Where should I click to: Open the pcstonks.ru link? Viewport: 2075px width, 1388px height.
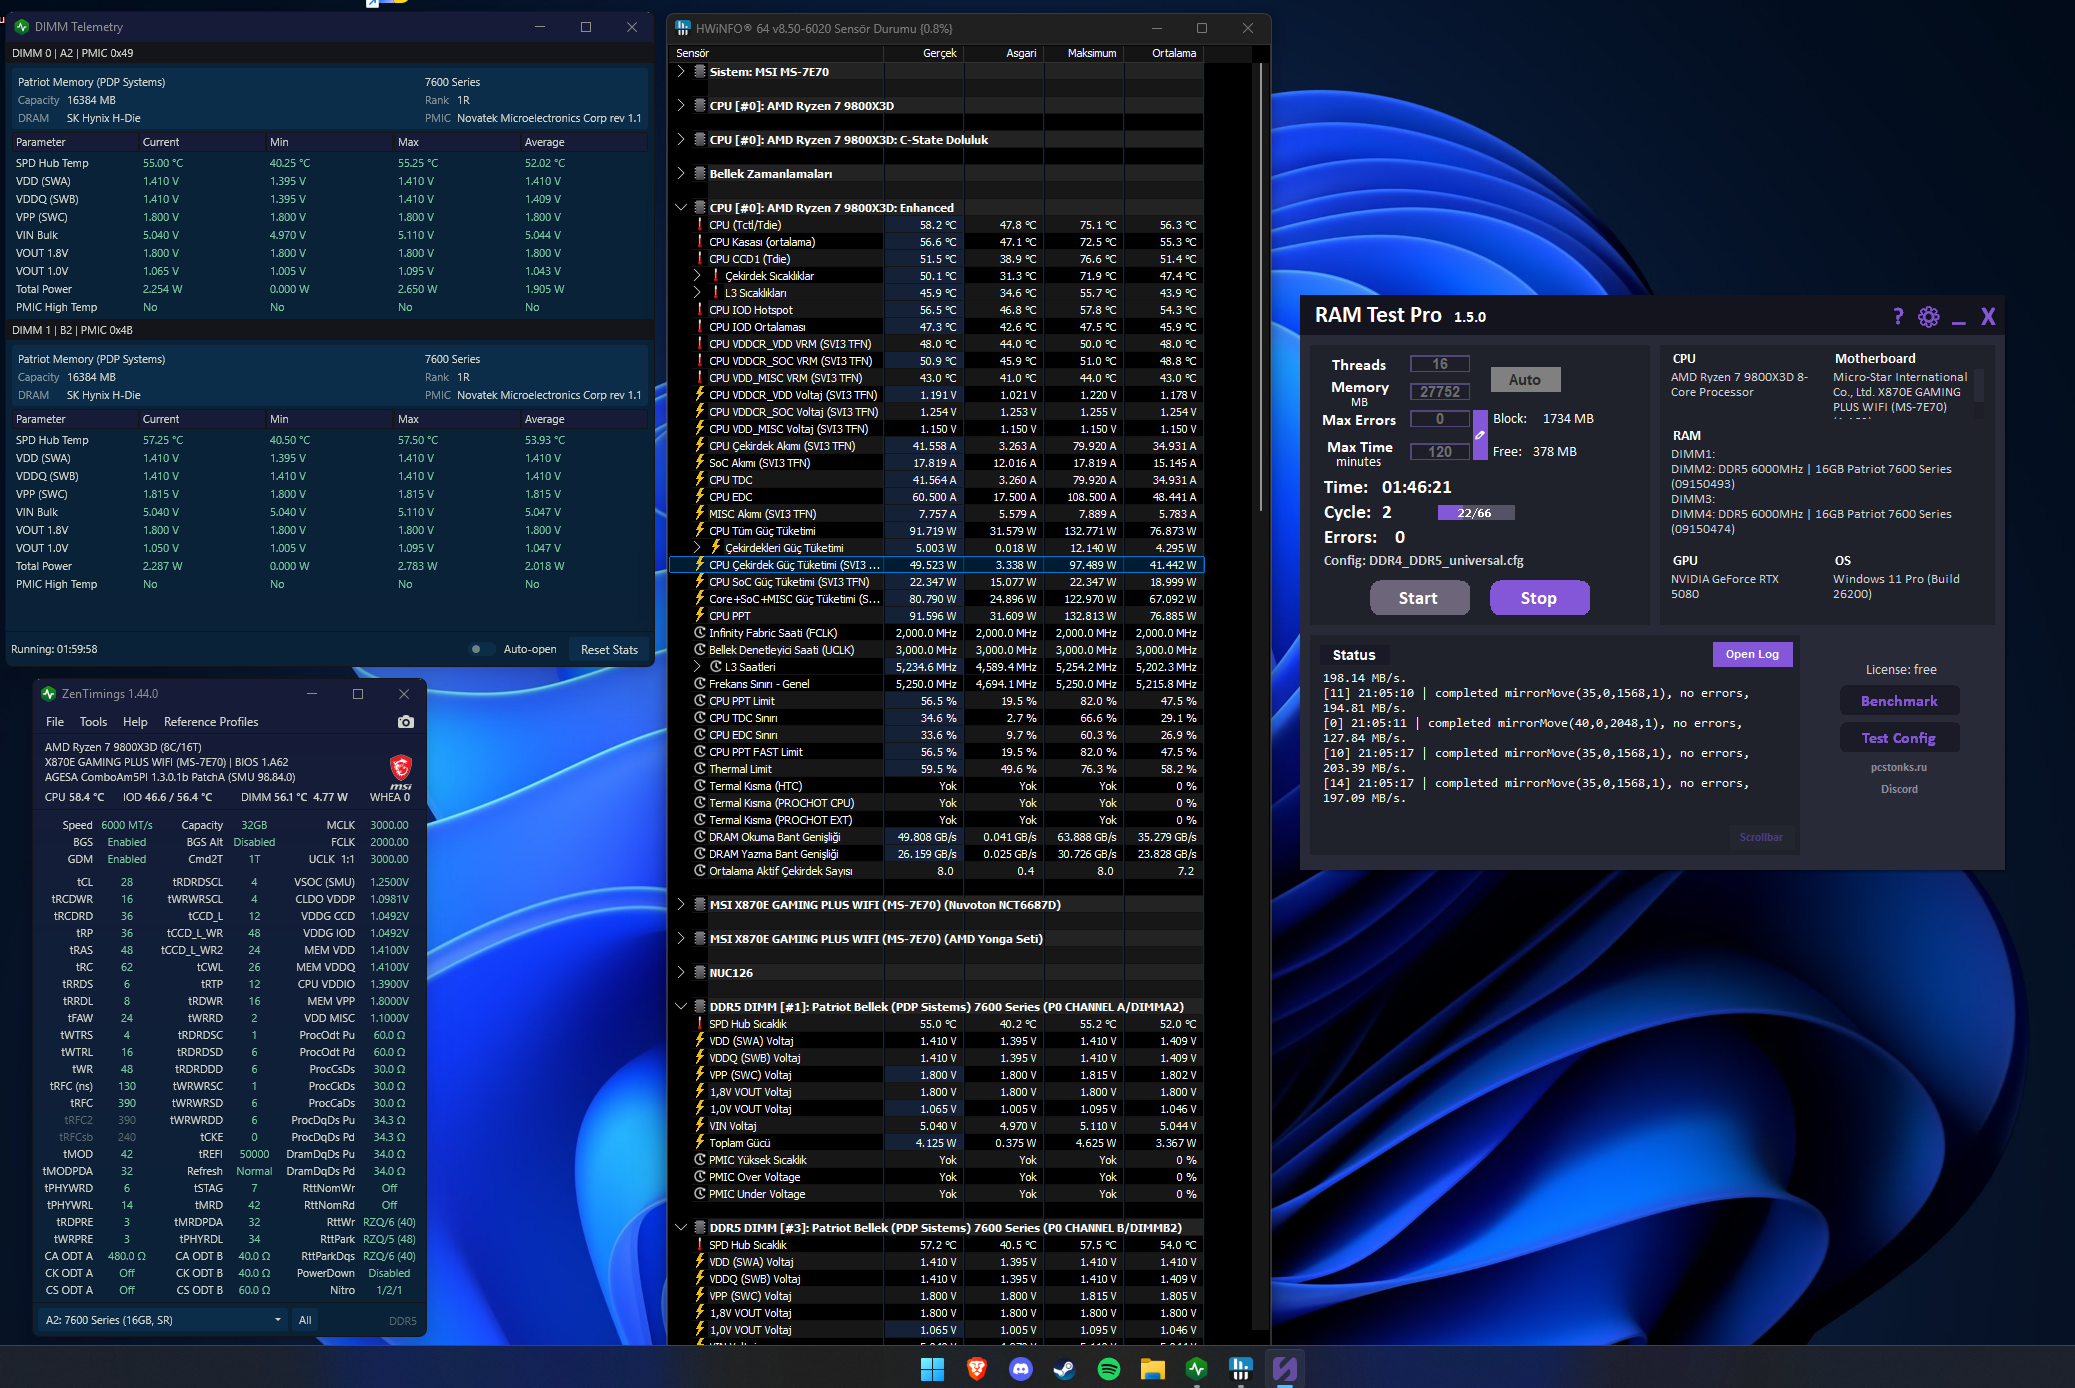tap(1899, 768)
